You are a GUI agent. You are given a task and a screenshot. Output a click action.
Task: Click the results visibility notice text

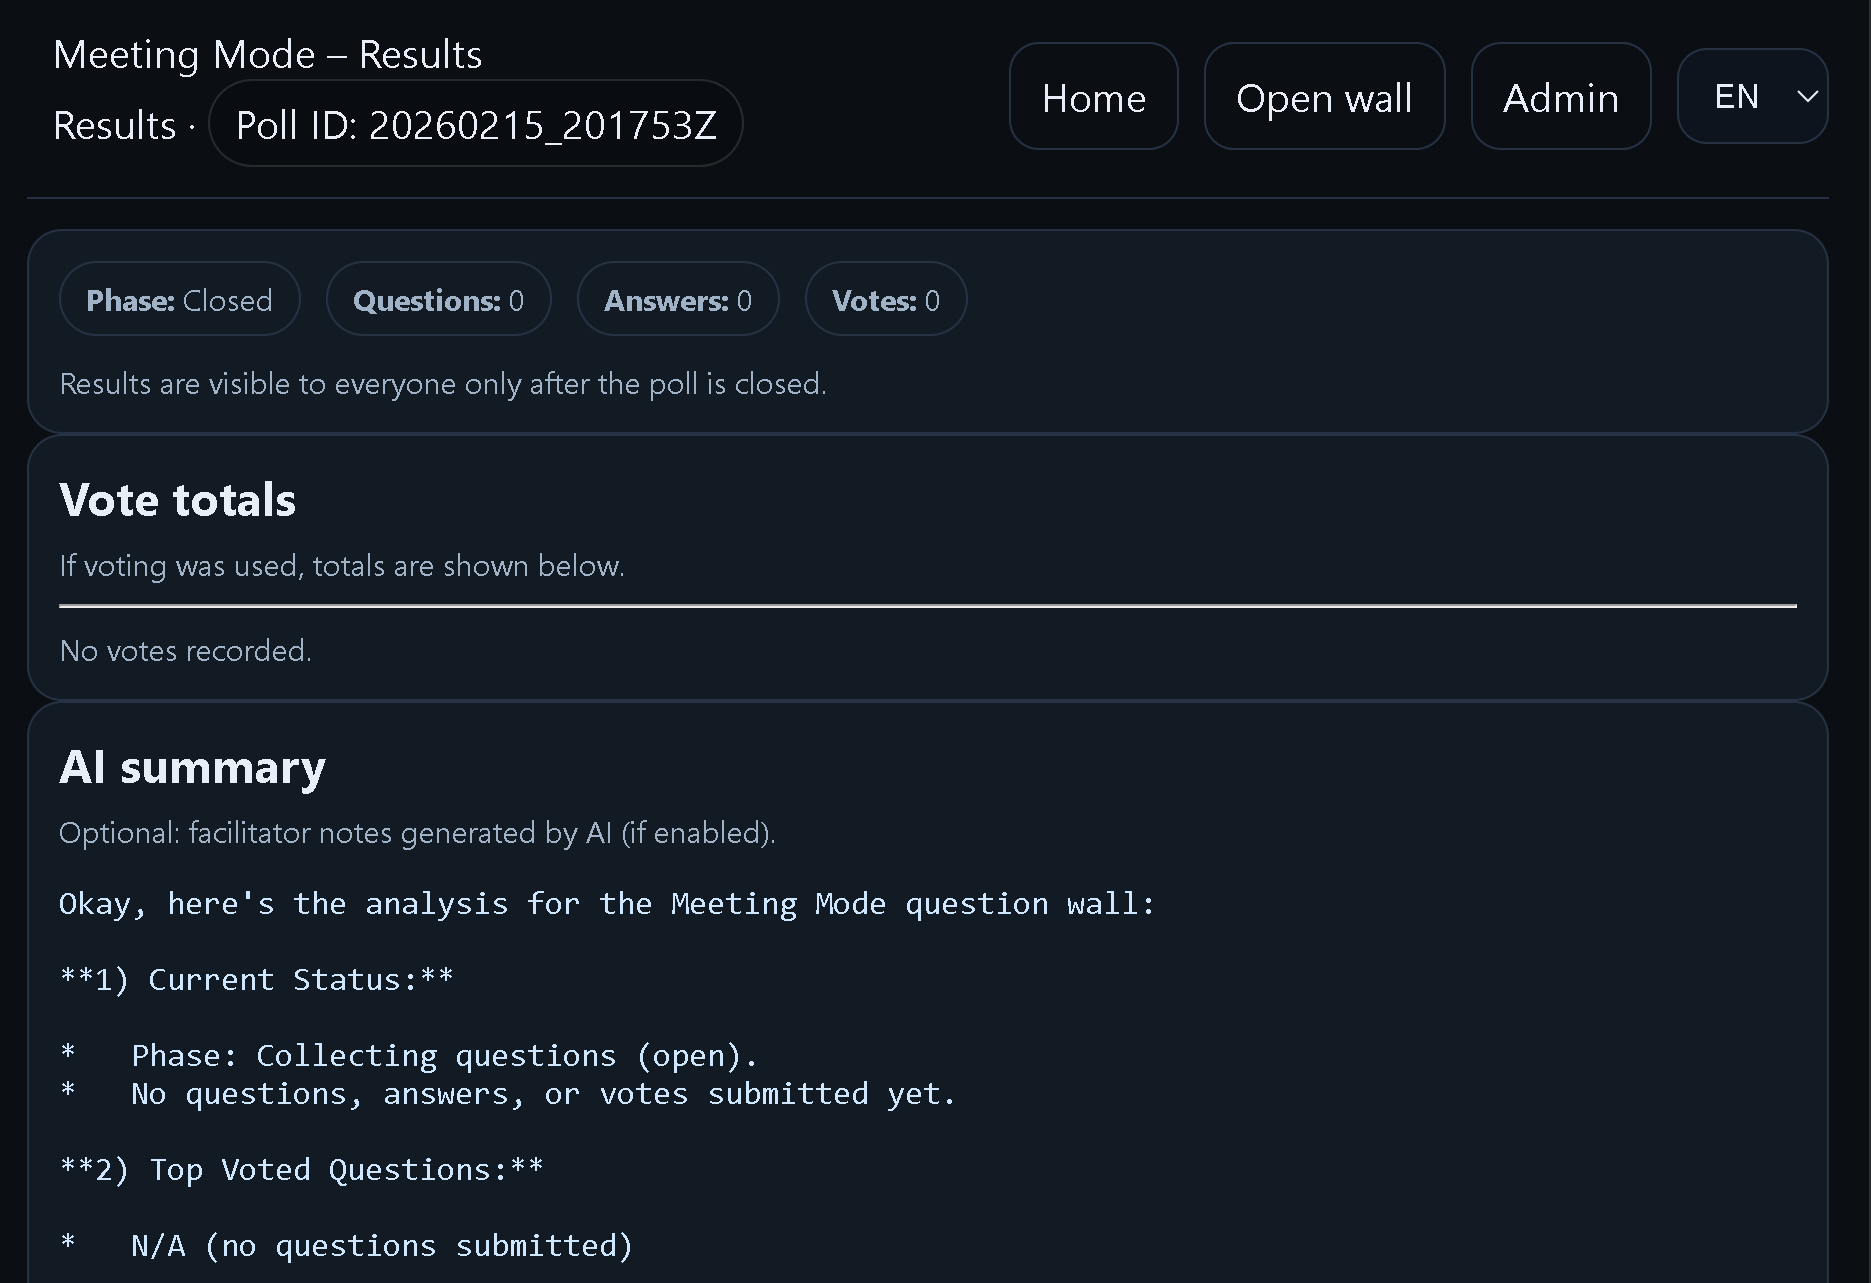click(x=442, y=384)
